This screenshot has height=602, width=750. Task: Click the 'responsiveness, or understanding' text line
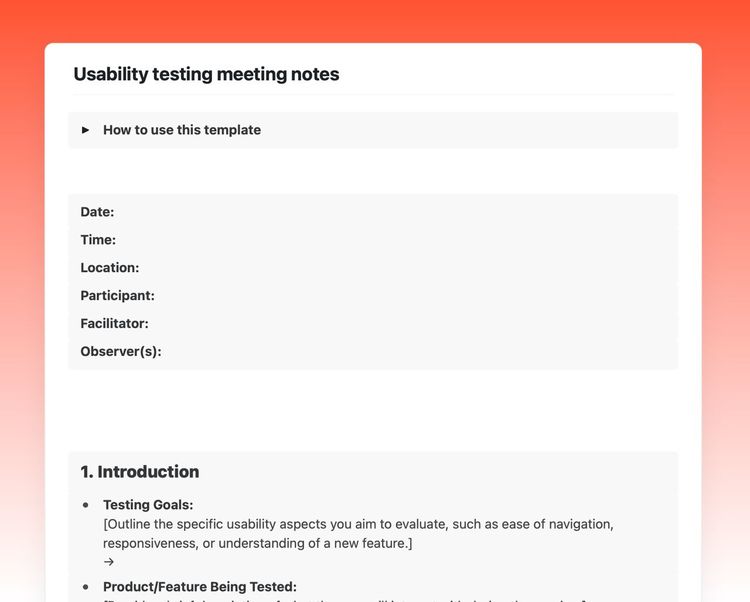pyautogui.click(x=257, y=543)
